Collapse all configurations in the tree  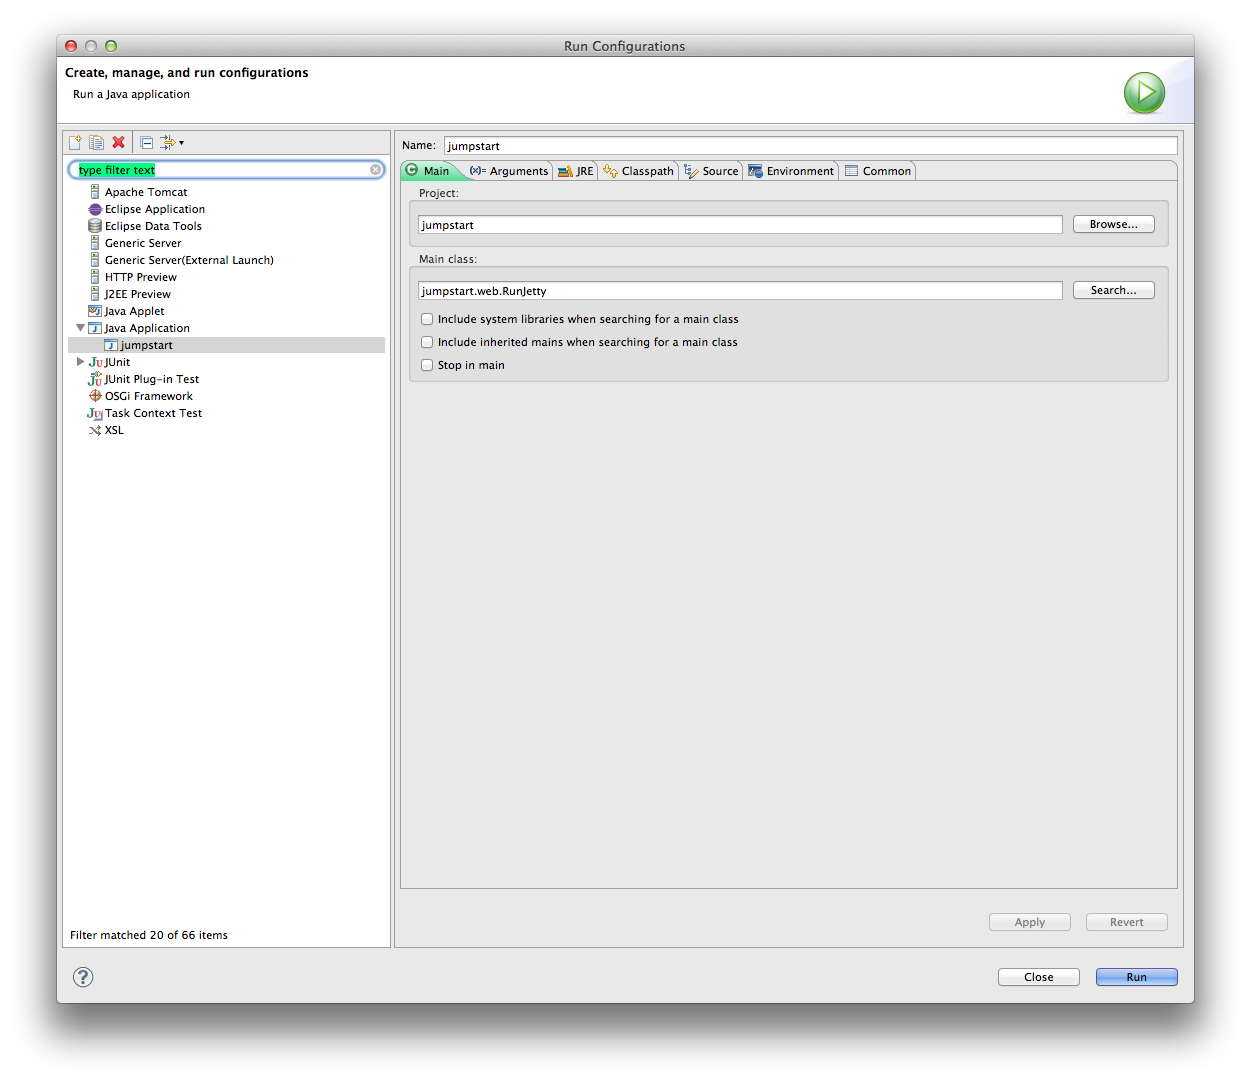tap(146, 143)
